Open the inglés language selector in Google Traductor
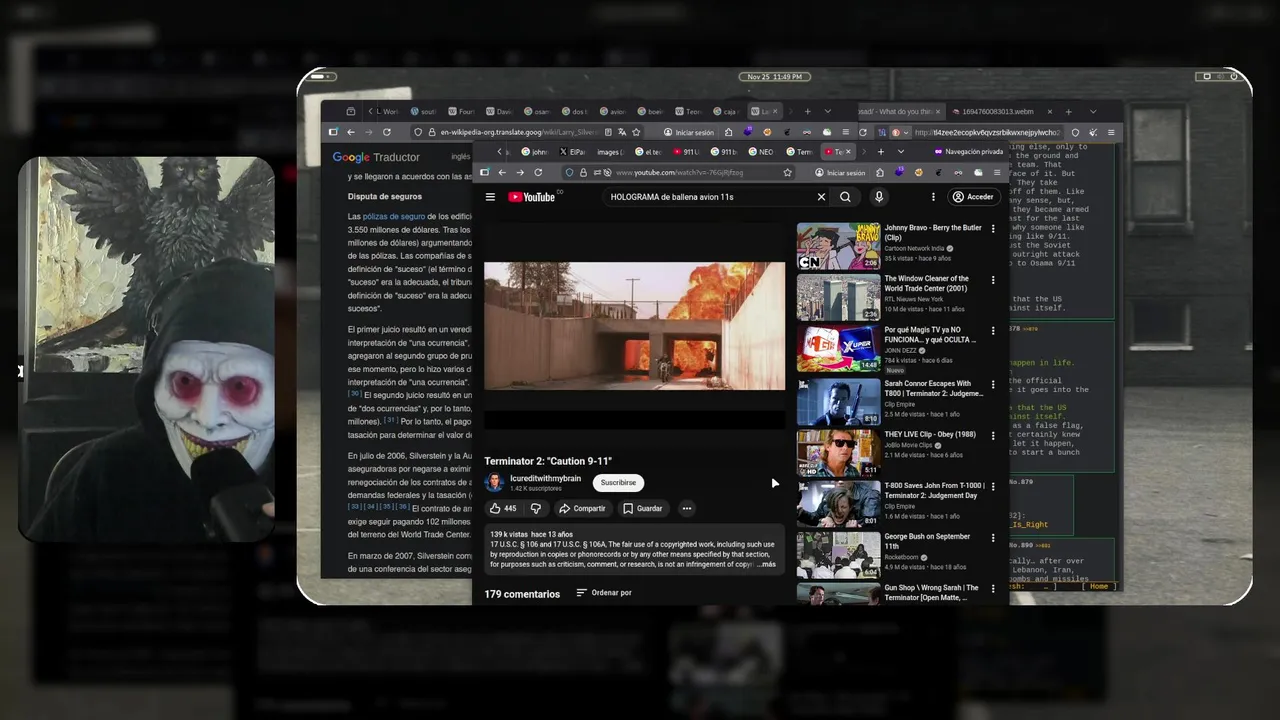This screenshot has height=720, width=1280. pos(460,156)
